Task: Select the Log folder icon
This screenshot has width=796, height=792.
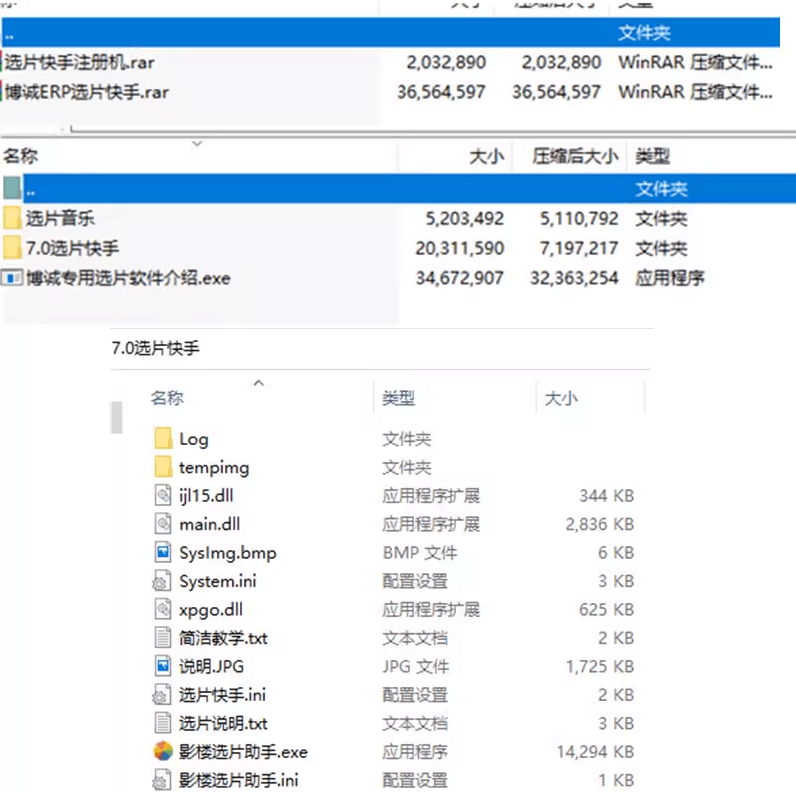Action: [164, 439]
